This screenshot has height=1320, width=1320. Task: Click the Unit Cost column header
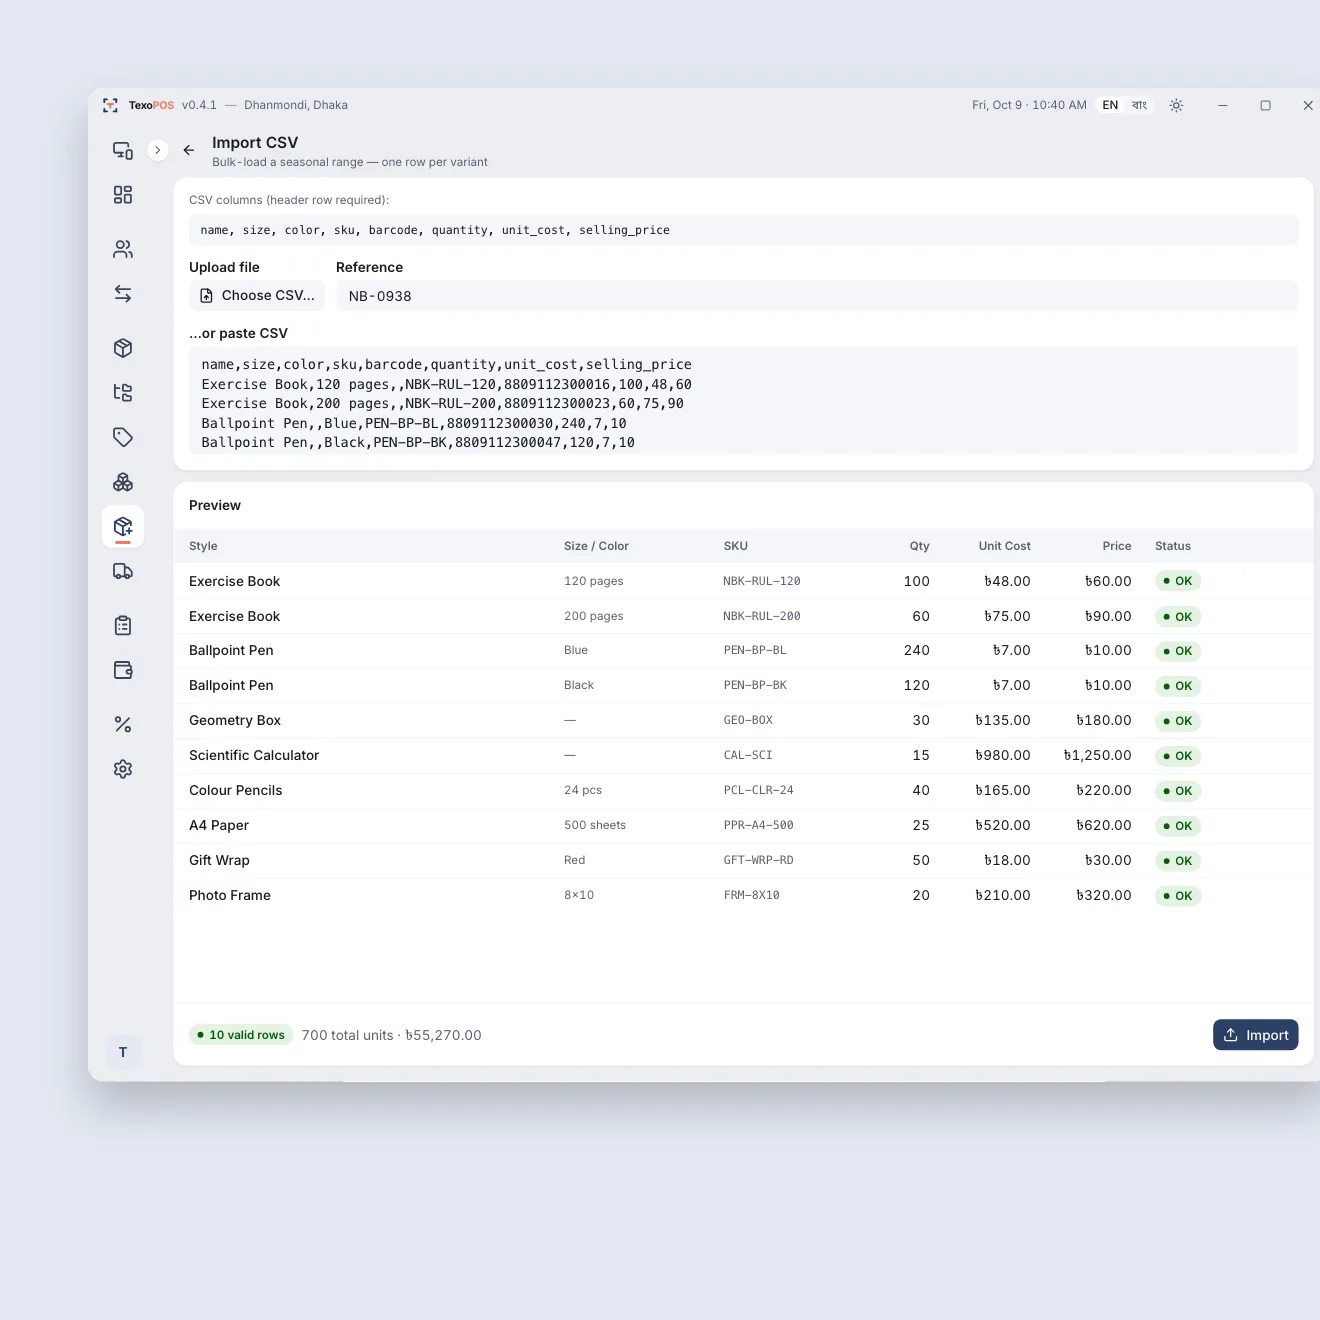tap(1004, 546)
